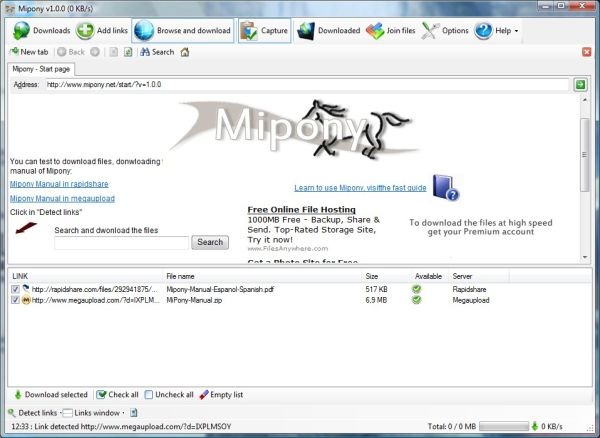Open Mipony Manual in rapidshare link
600x438 pixels.
pos(59,184)
